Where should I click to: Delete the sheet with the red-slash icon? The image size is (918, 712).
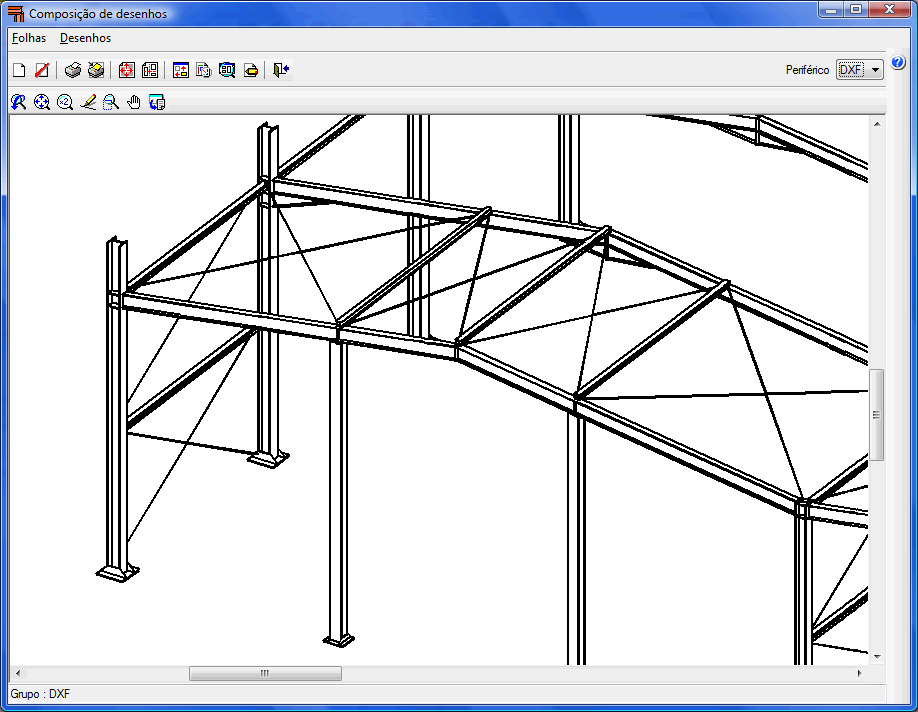click(x=42, y=70)
